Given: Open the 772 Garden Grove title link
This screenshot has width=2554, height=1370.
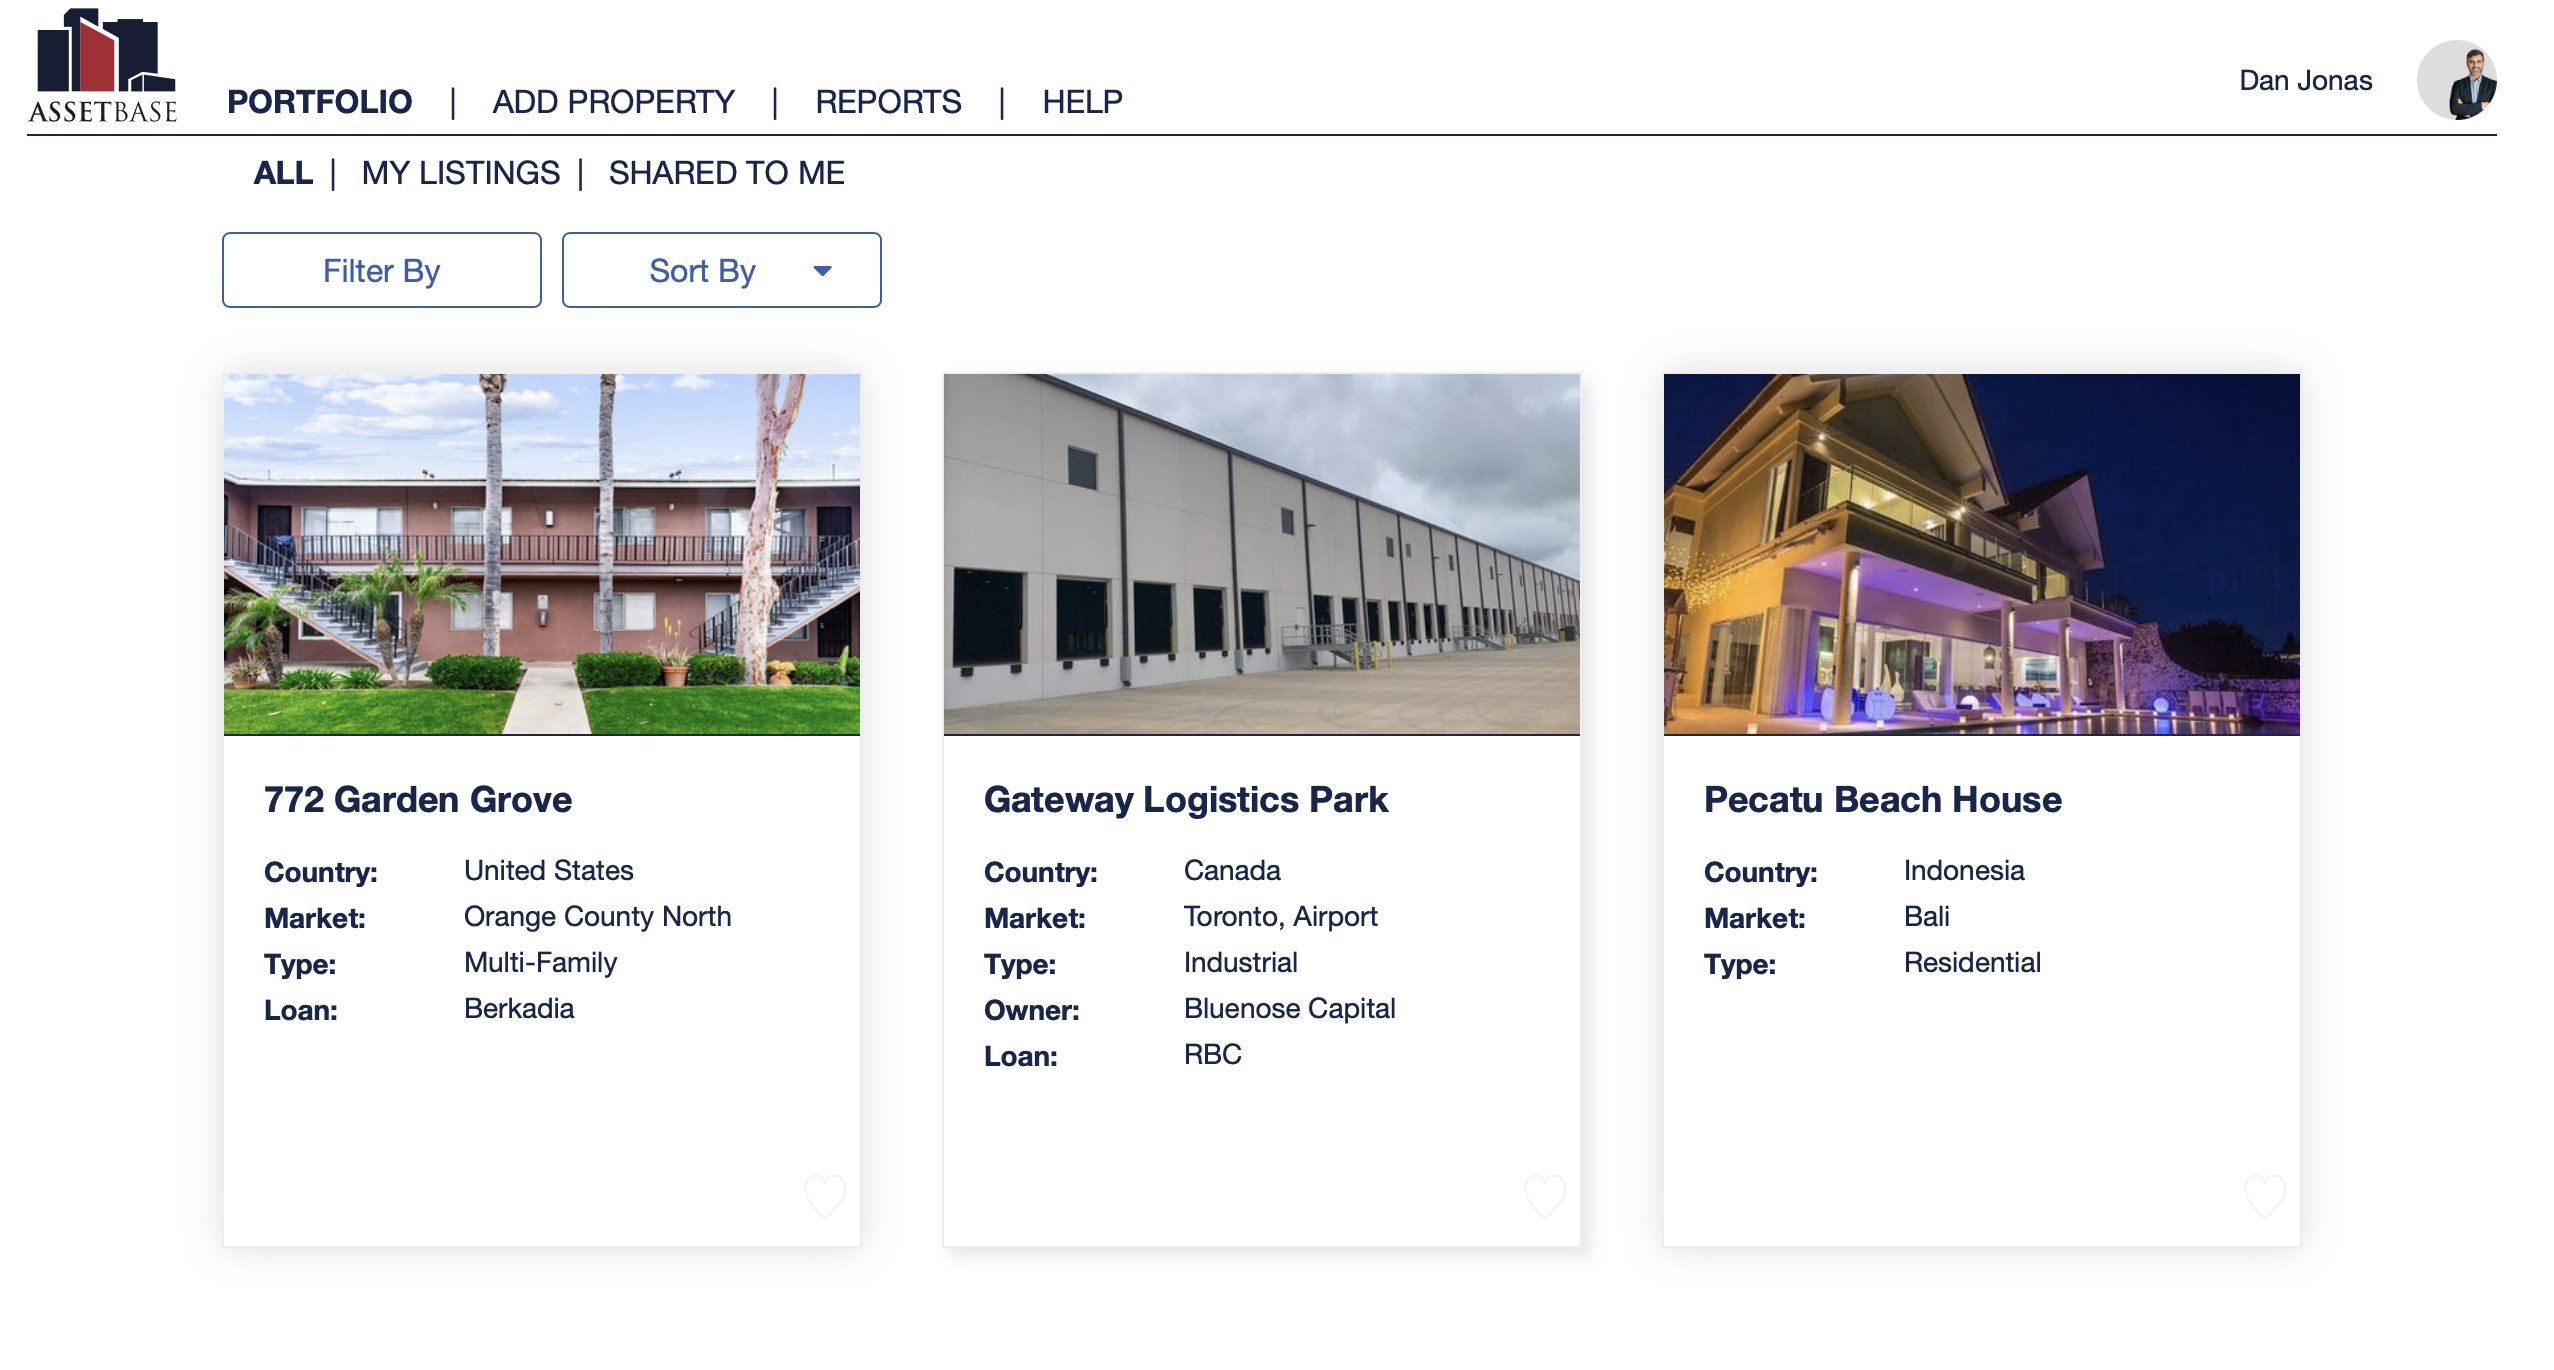Looking at the screenshot, I should click(x=418, y=800).
